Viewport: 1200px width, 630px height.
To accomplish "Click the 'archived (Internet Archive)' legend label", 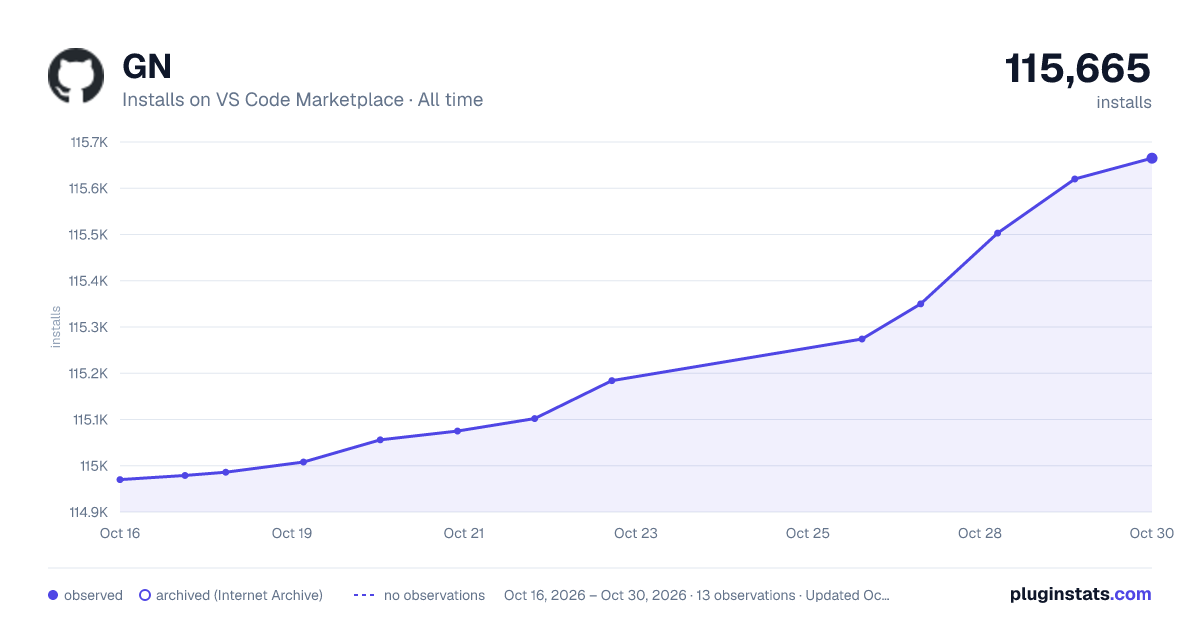I will tap(239, 595).
